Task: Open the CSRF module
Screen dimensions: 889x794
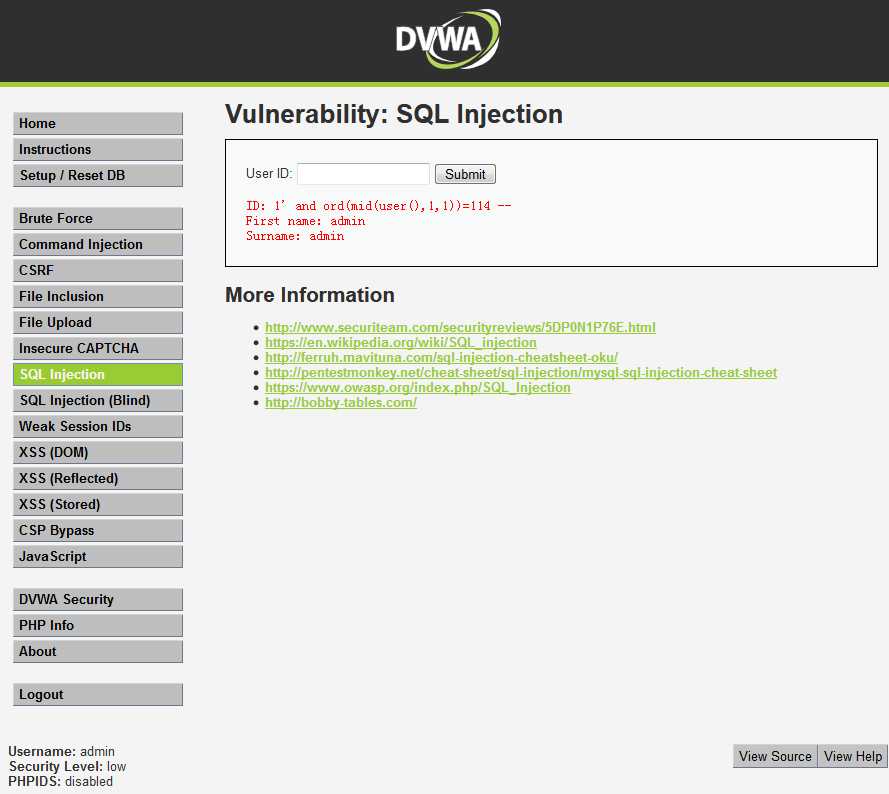Action: click(x=98, y=271)
